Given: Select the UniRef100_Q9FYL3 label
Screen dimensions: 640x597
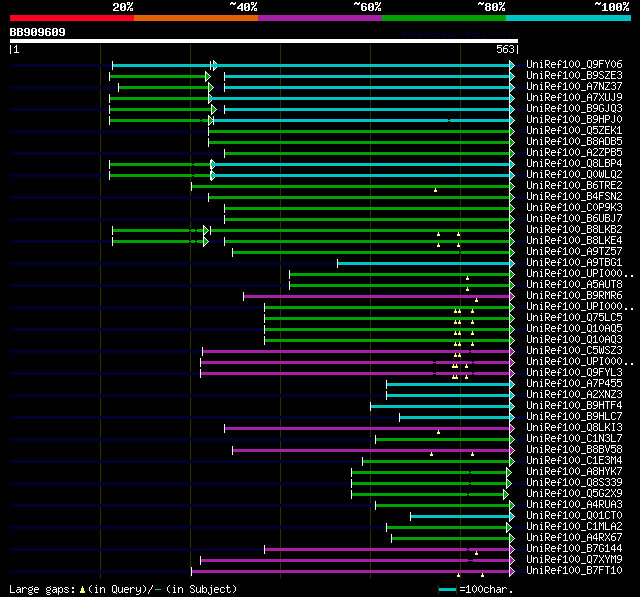Looking at the screenshot, I should pos(574,373).
